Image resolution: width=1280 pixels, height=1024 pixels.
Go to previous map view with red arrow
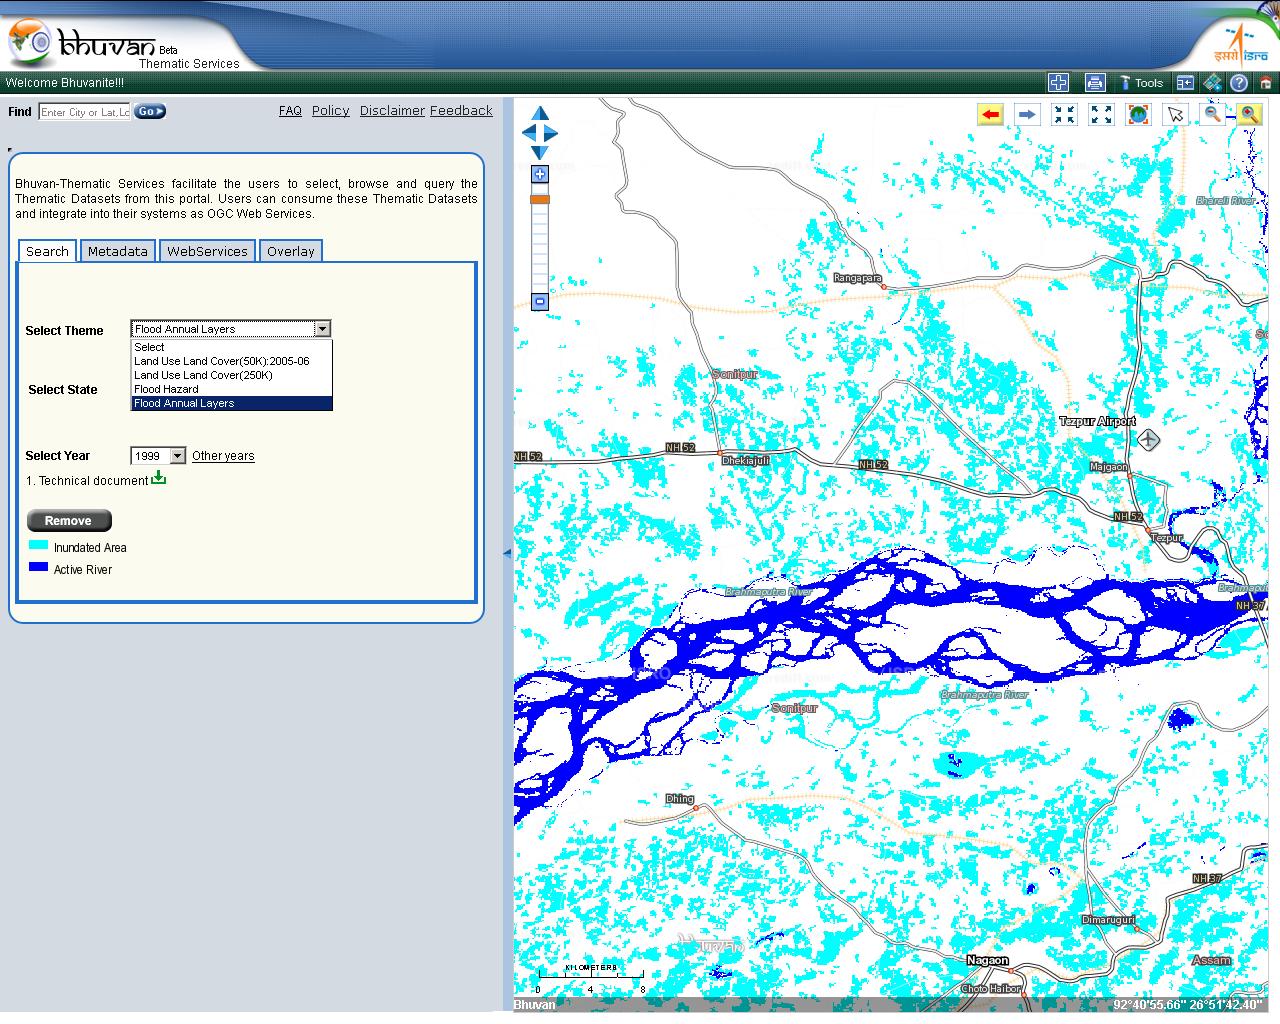click(x=990, y=114)
